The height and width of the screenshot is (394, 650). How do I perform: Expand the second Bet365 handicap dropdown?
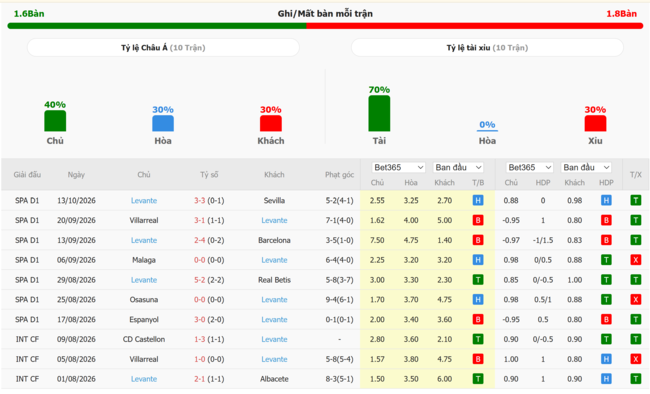tap(530, 167)
